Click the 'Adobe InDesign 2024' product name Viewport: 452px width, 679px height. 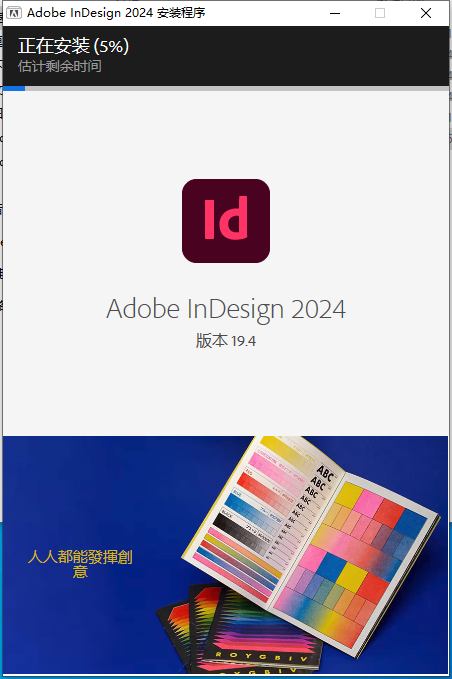click(x=226, y=309)
